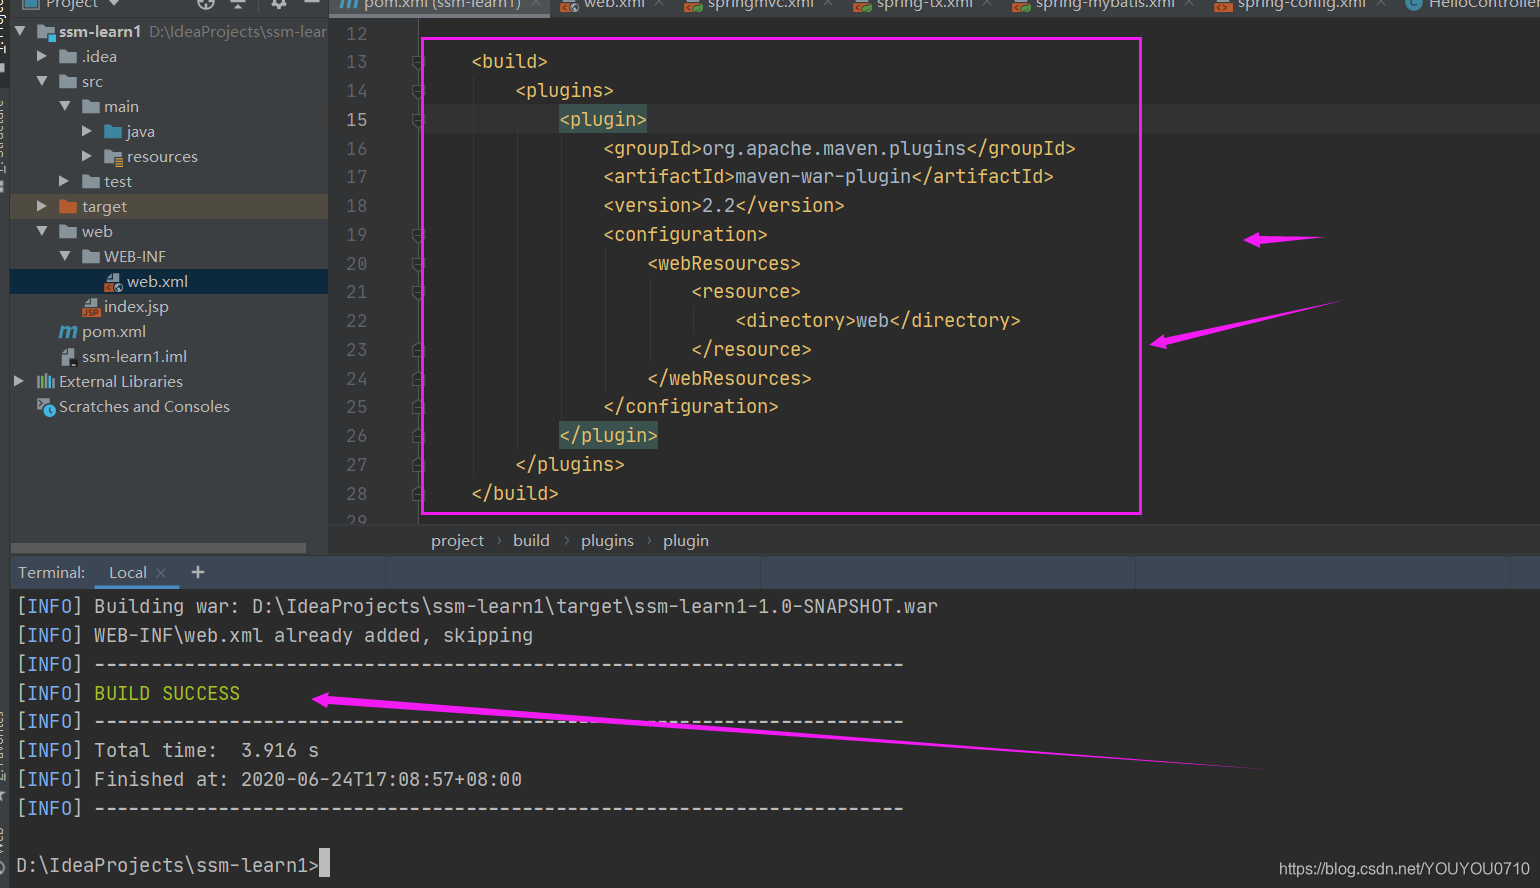
Task: Click the test folder icon
Action: coord(91,182)
